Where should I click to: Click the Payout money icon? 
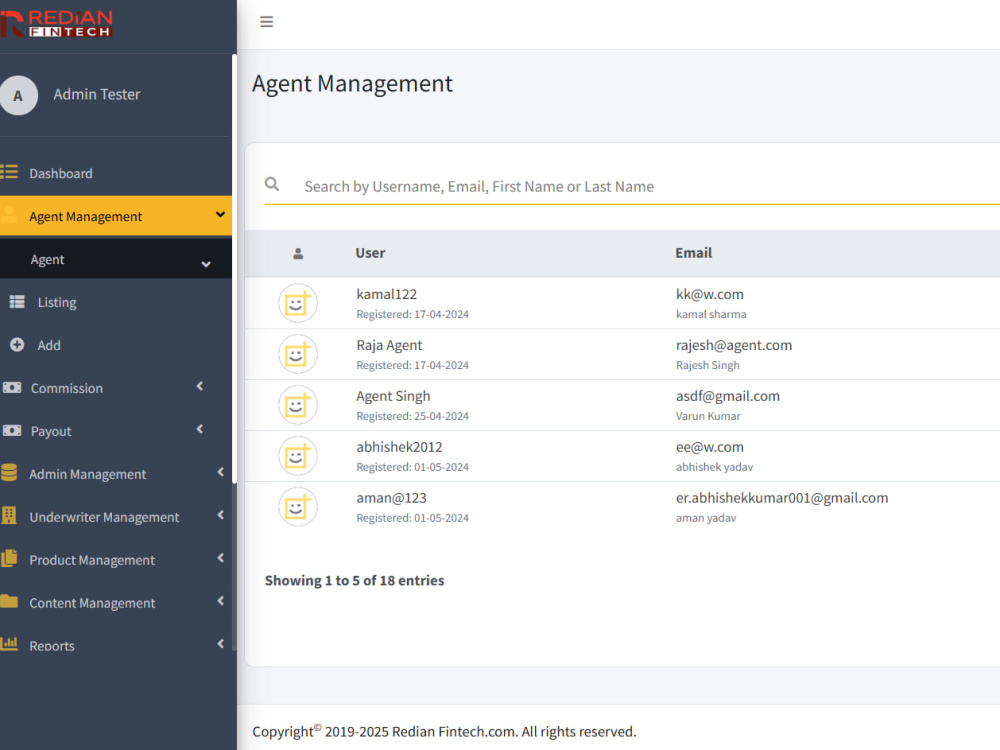[11, 430]
